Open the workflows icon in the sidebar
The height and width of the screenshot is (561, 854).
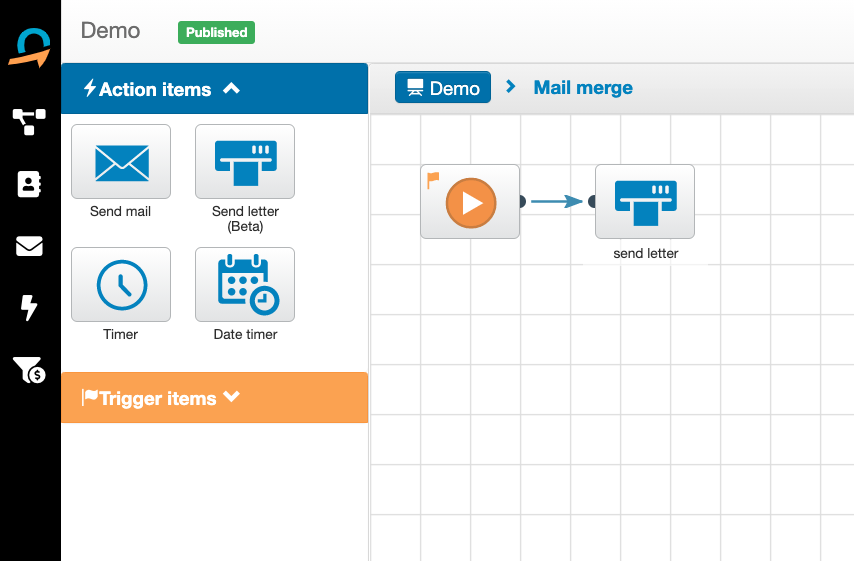coord(29,122)
